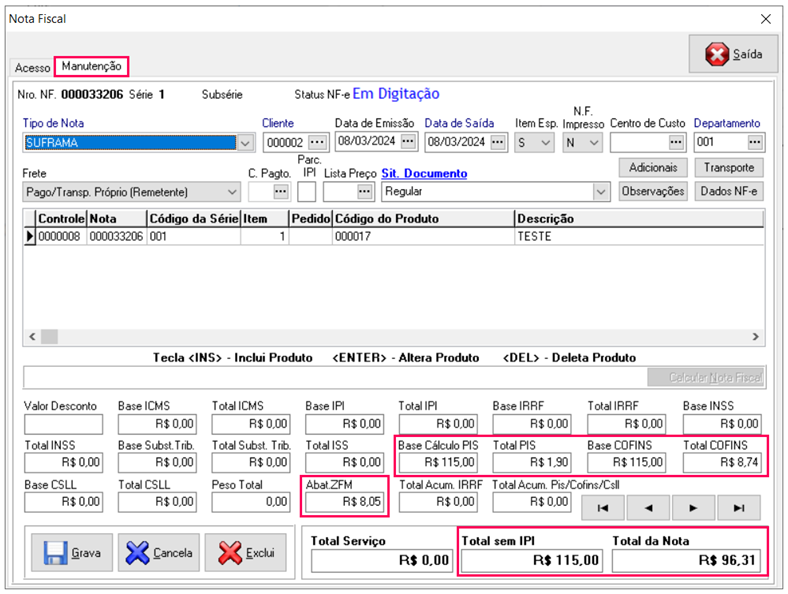This screenshot has width=788, height=594.
Task: Go to last record navigation arrow
Action: [739, 508]
